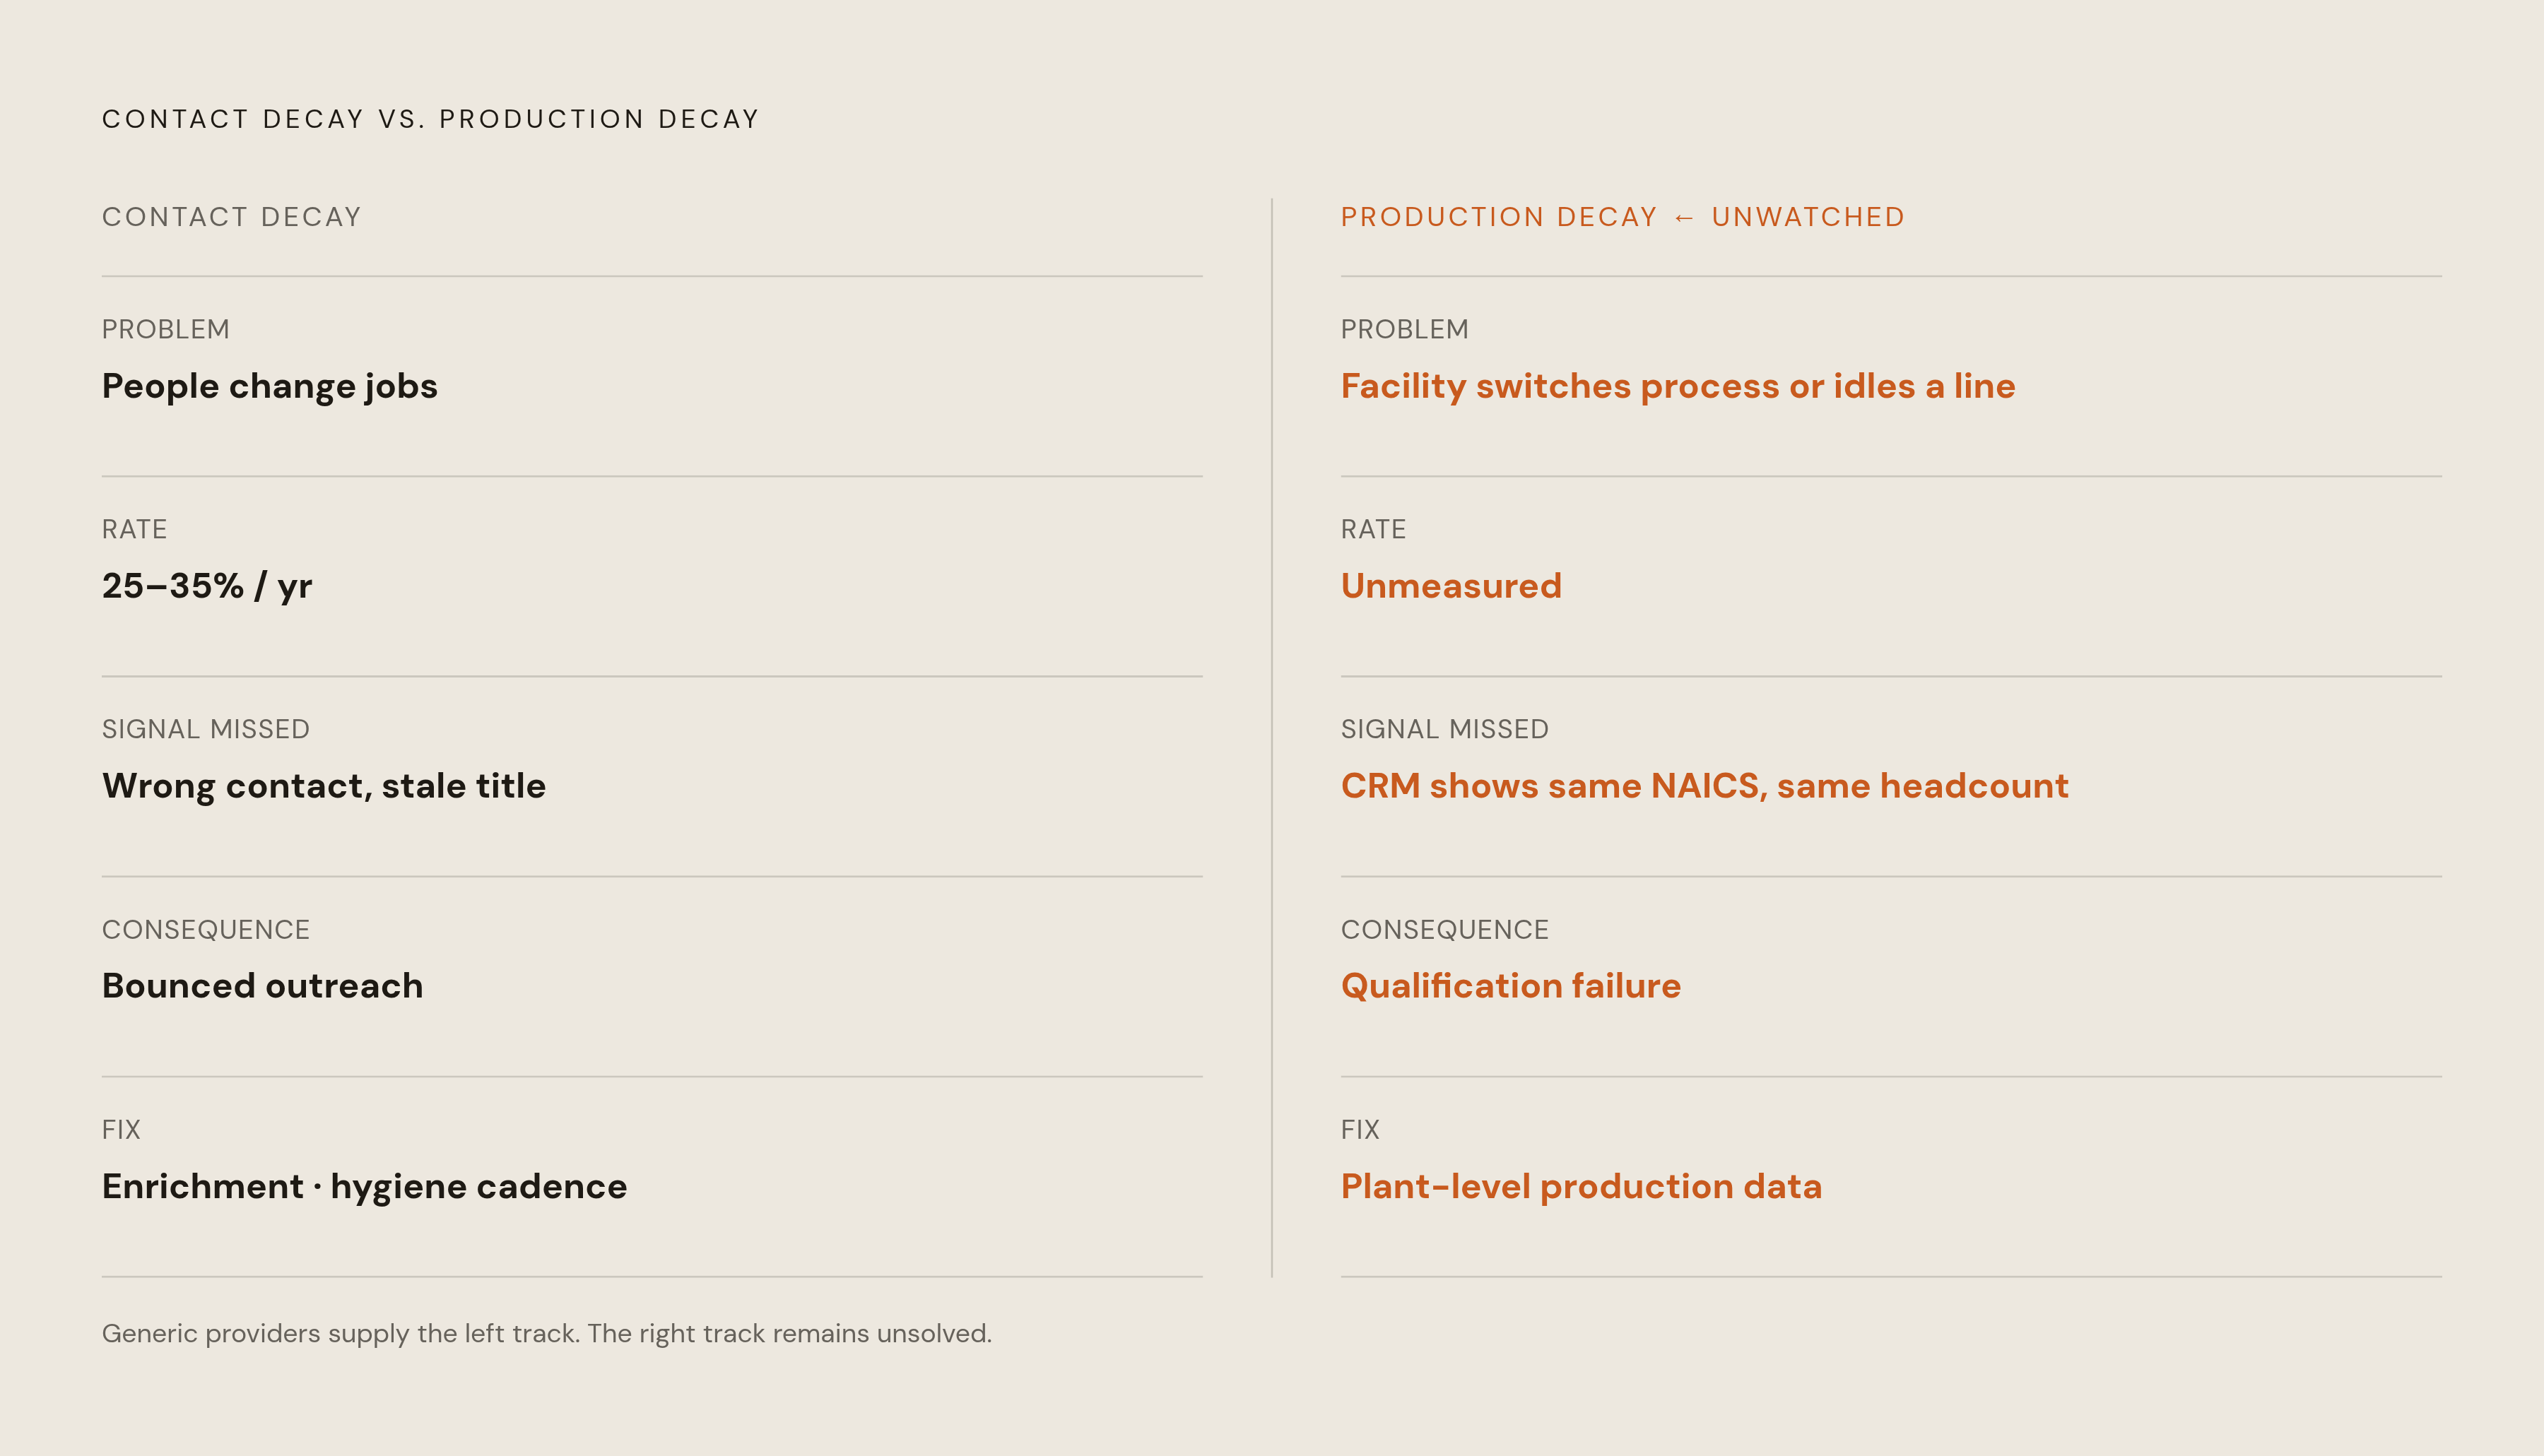Viewport: 2544px width, 1456px height.
Task: Select the 'Production Decay' orange heading
Action: coord(1499,217)
